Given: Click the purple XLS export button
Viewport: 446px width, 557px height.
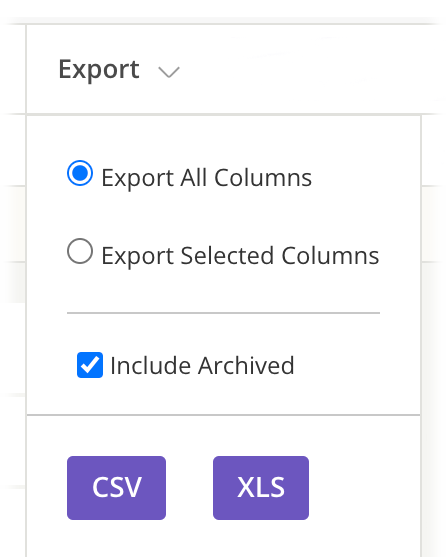Looking at the screenshot, I should click(261, 488).
